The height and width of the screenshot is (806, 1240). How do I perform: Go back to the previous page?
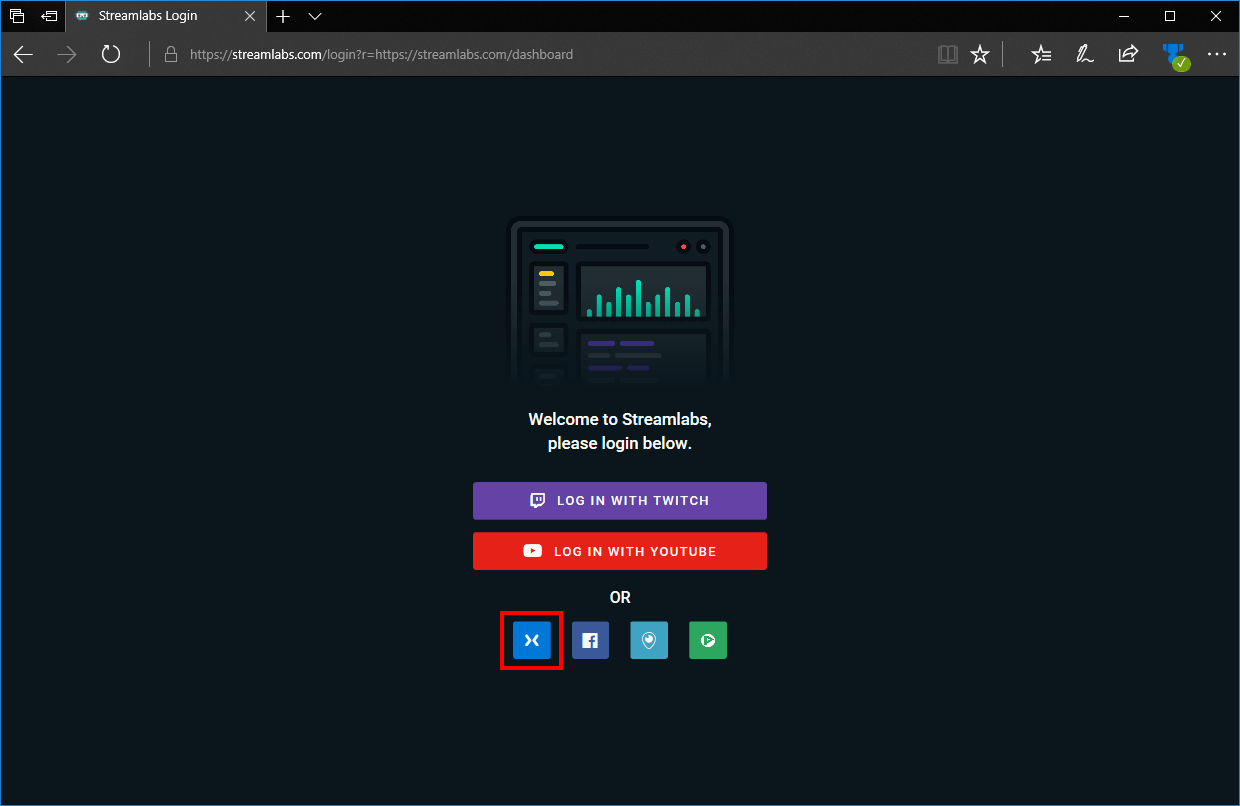point(23,54)
